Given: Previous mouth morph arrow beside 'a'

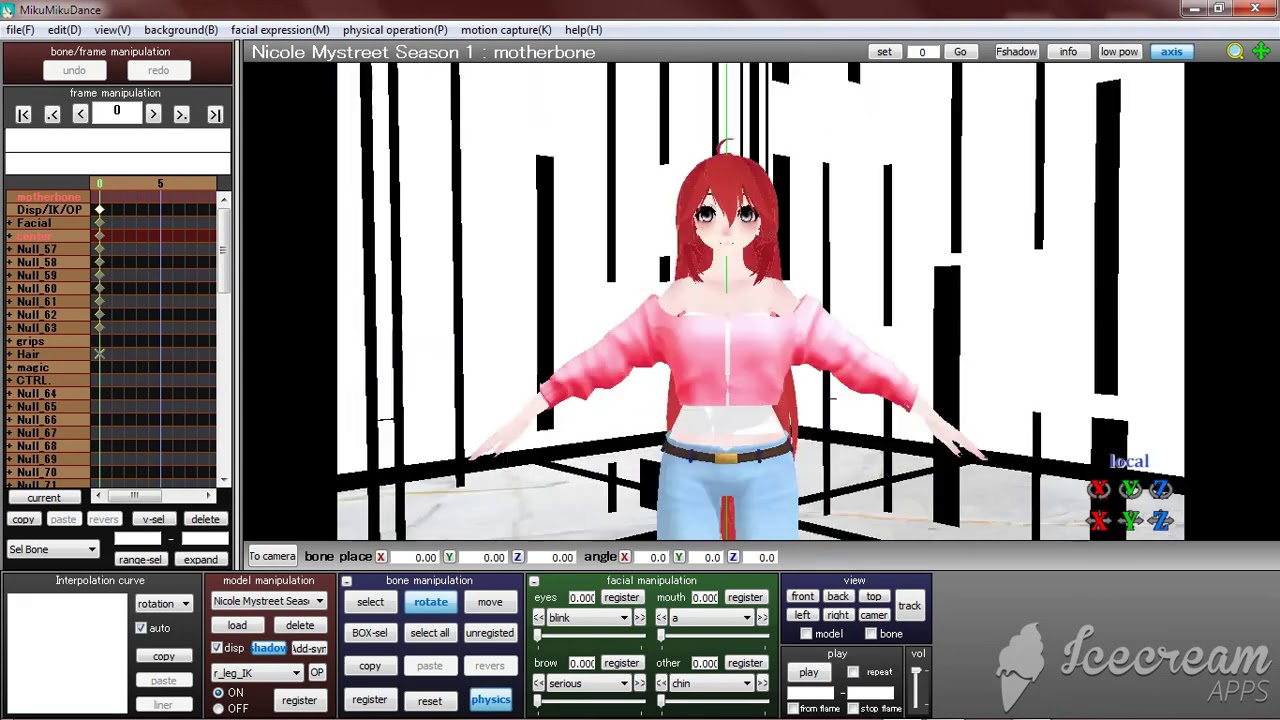Looking at the screenshot, I should coord(662,618).
